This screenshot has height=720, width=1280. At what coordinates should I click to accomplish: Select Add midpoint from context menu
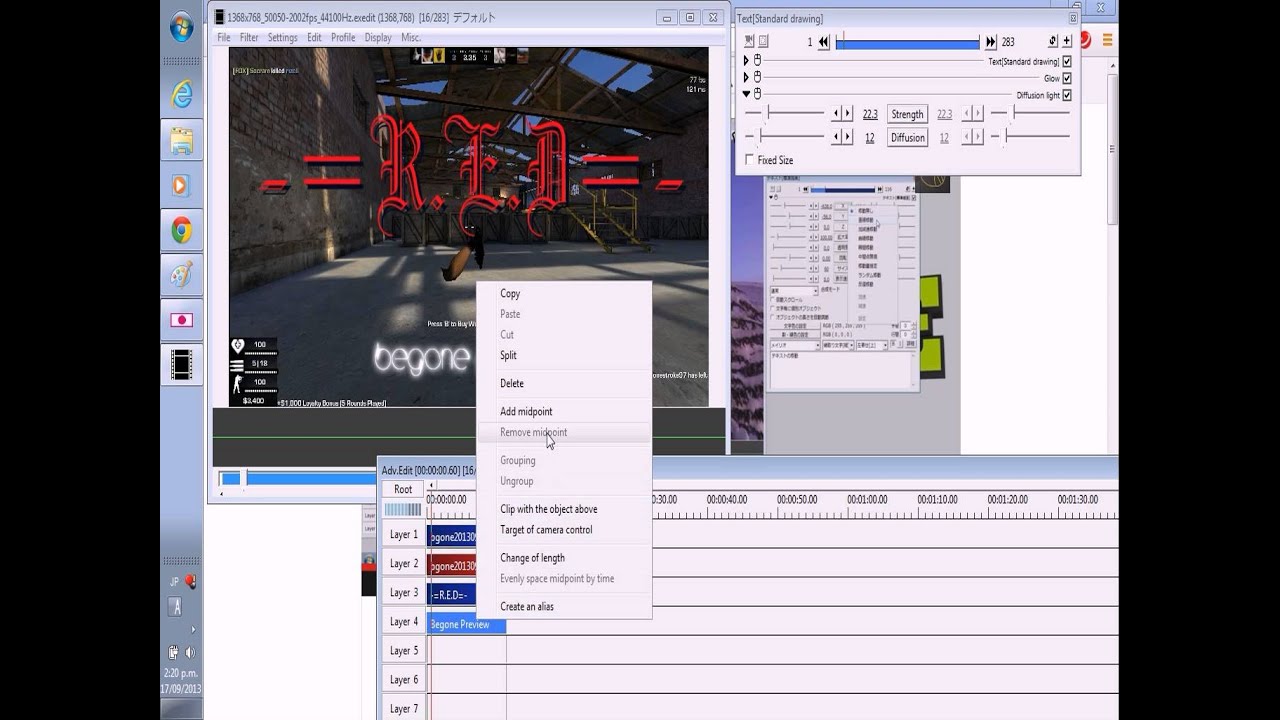(564, 411)
